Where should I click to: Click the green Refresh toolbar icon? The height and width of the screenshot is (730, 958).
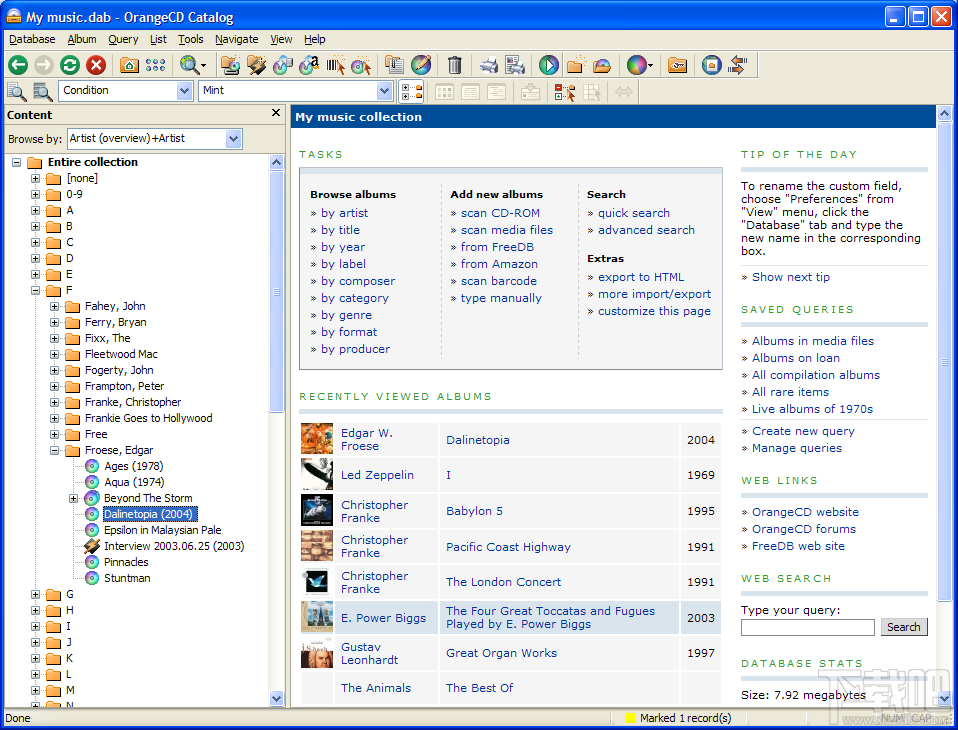(x=70, y=65)
